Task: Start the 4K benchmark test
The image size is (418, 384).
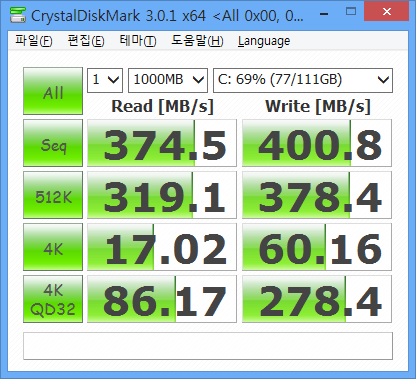Action: [x=53, y=247]
